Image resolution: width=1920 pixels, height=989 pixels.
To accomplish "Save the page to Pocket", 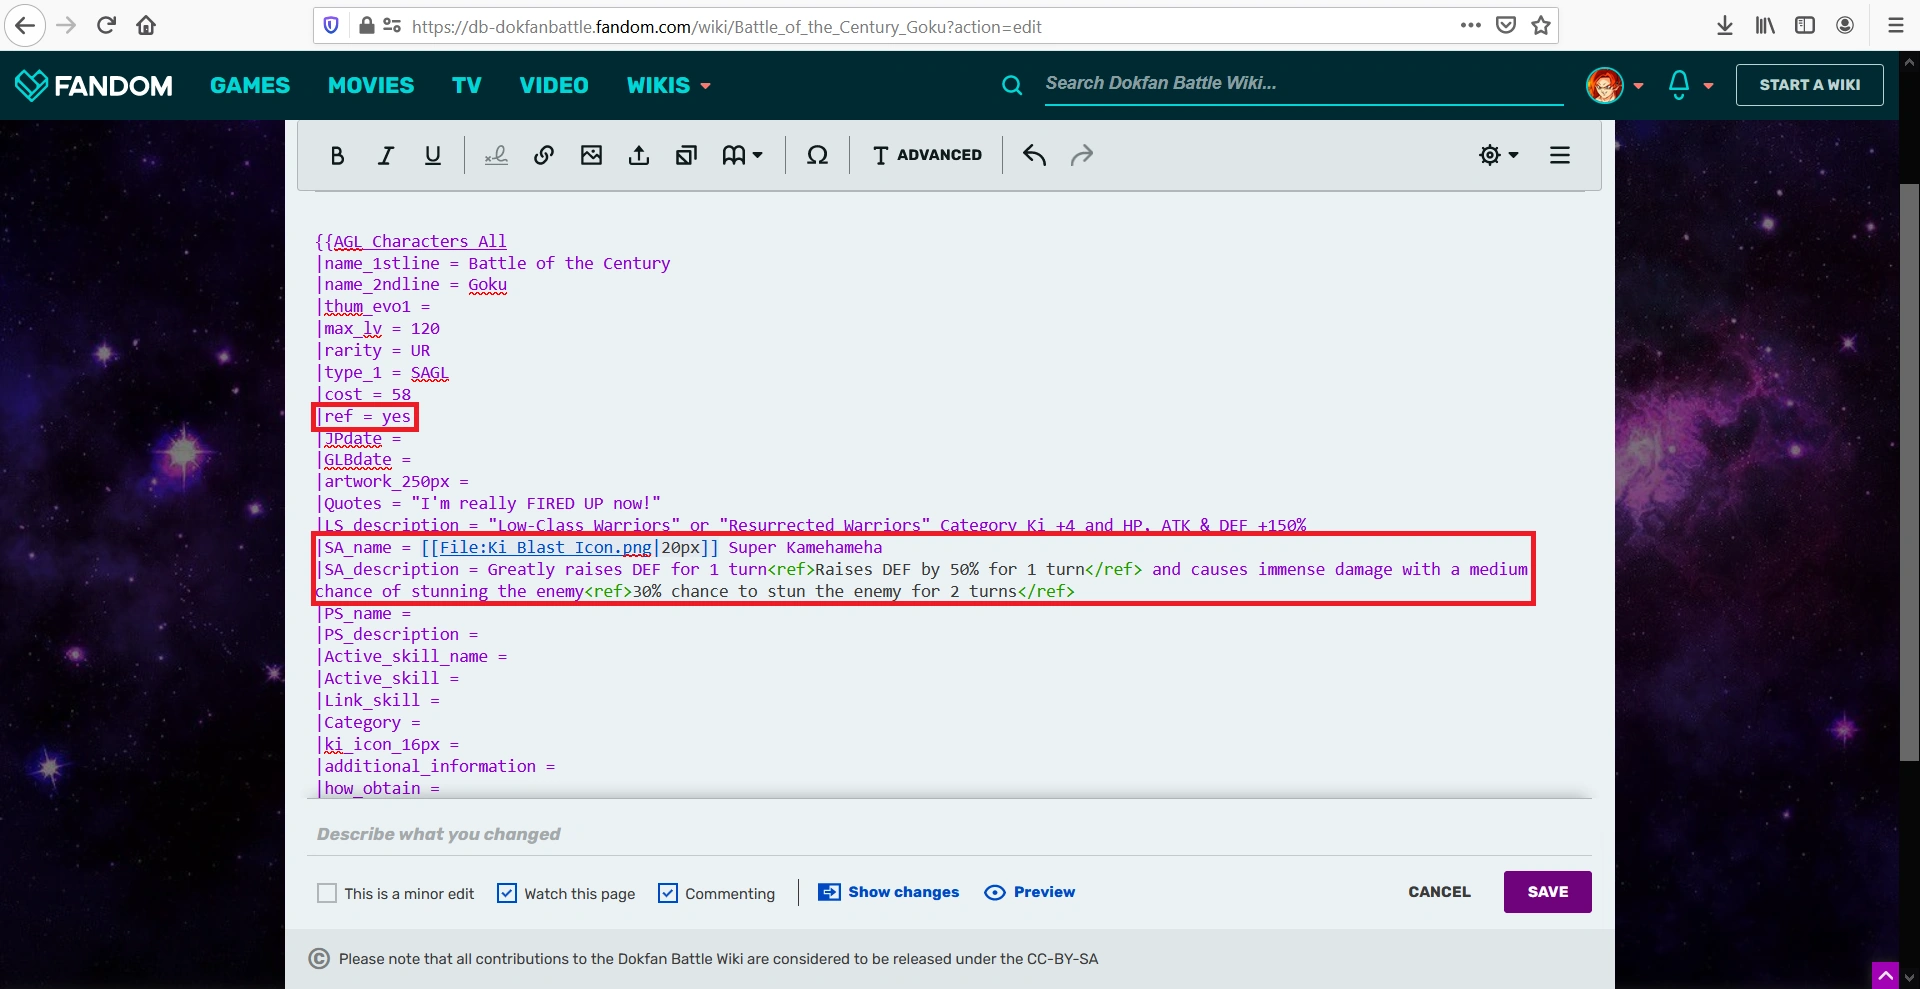I will 1506,26.
